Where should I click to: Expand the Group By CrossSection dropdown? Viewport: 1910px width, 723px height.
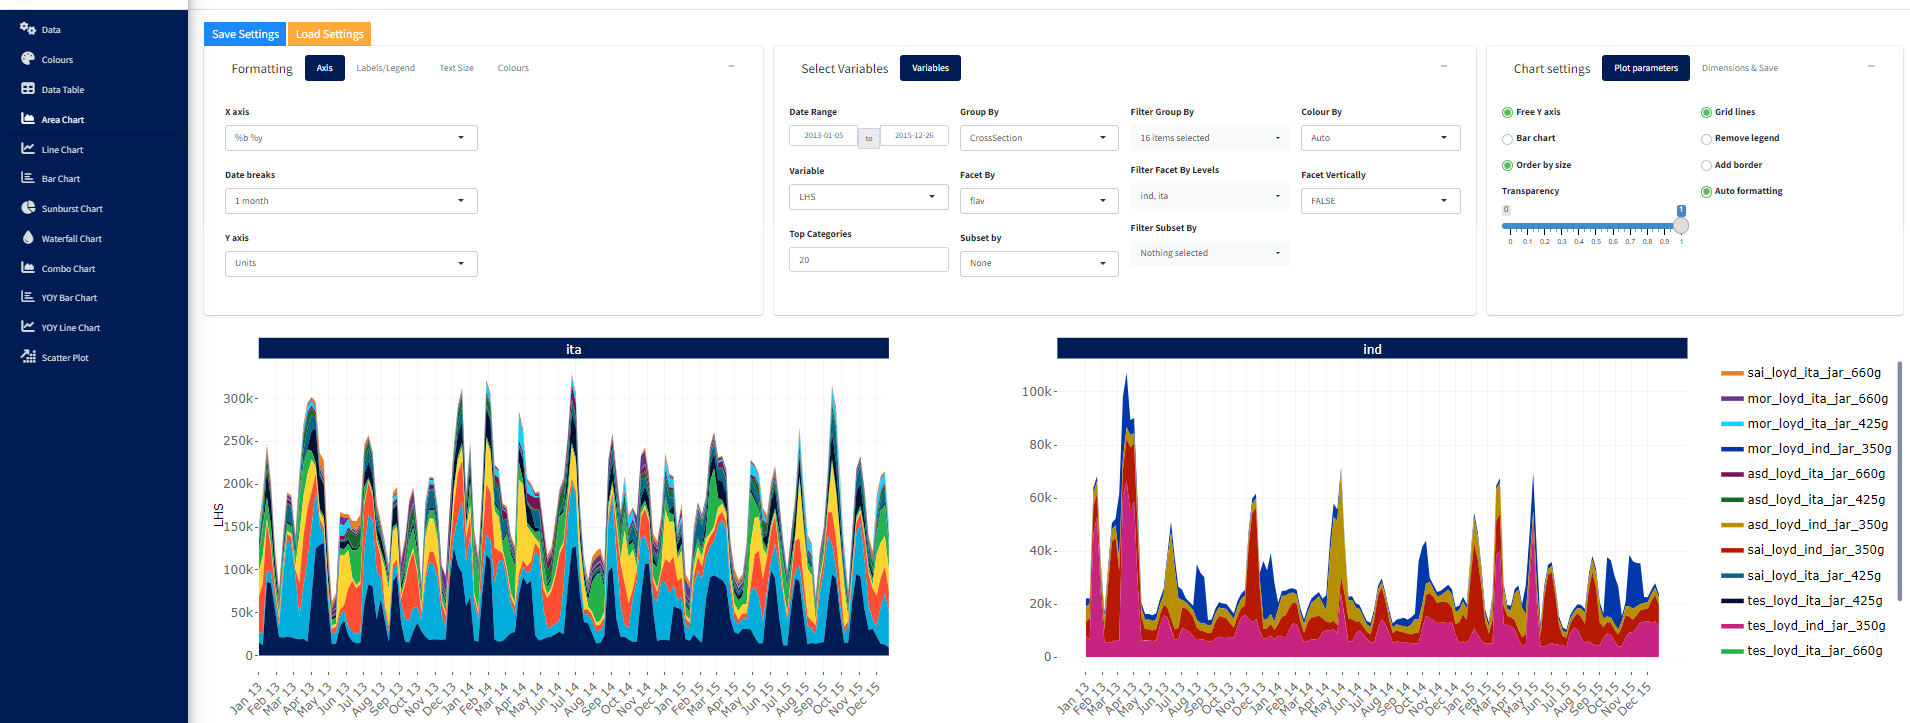1038,138
